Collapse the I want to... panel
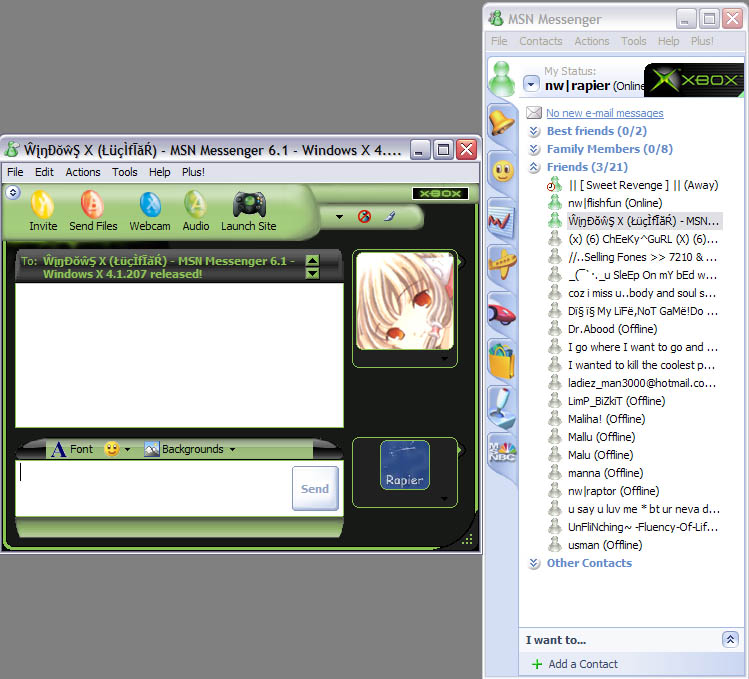The height and width of the screenshot is (679, 749). pyautogui.click(x=730, y=639)
